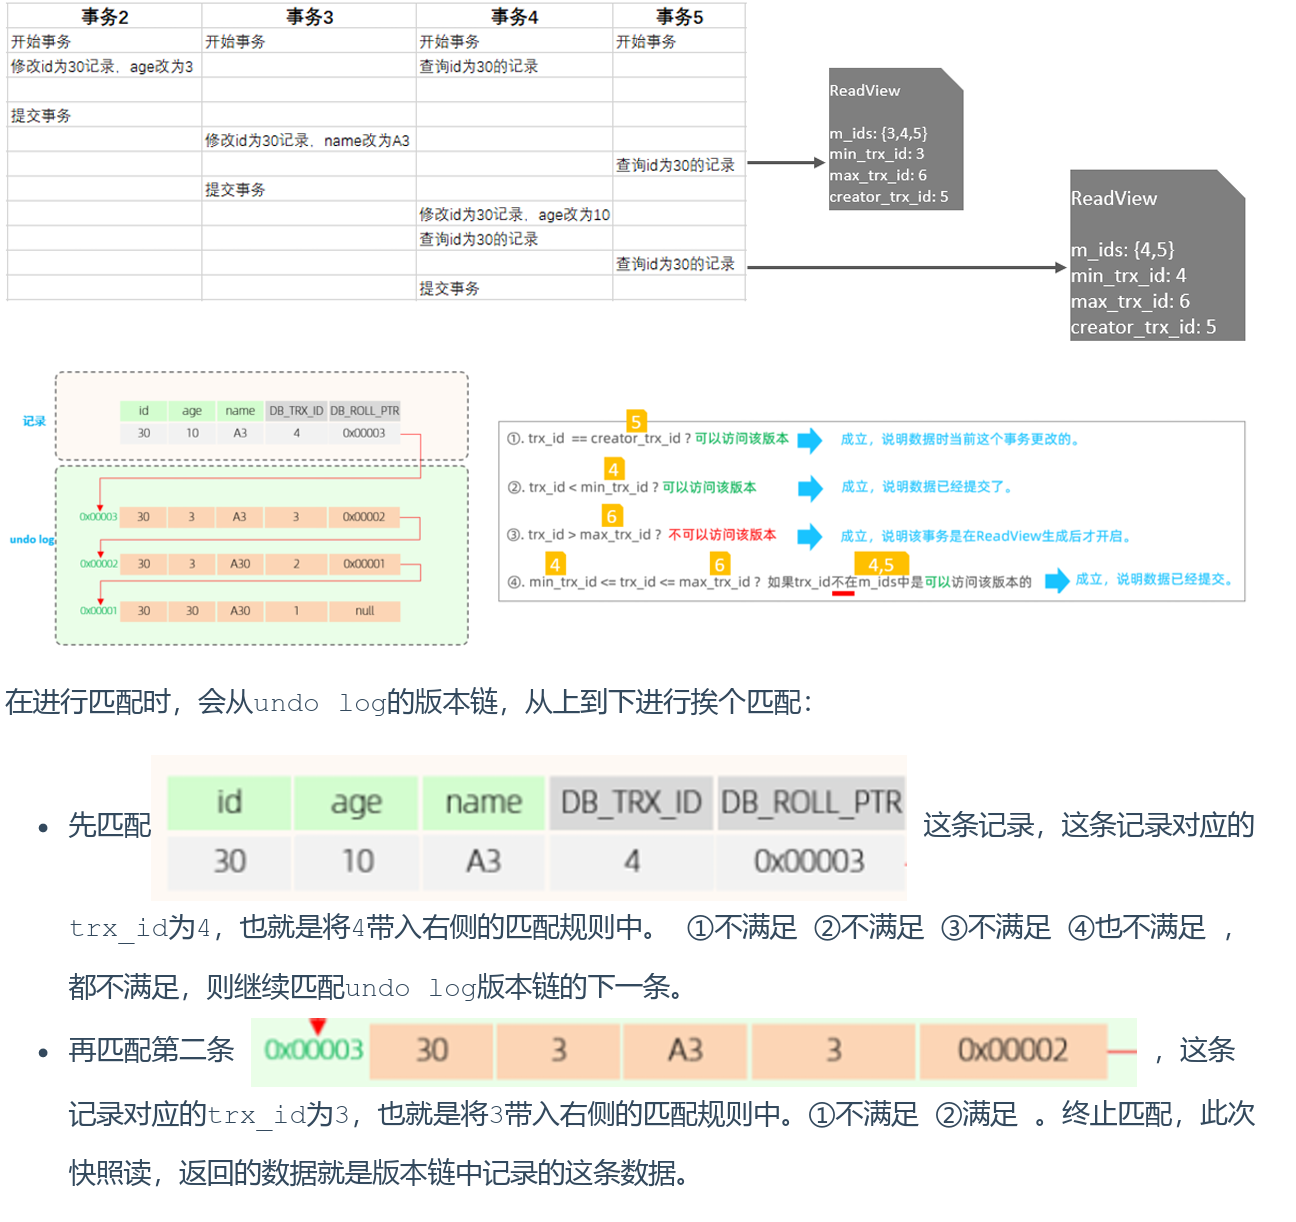The image size is (1296, 1222).
Task: Click 开始事务 in the 事务5 column
Action: (646, 41)
